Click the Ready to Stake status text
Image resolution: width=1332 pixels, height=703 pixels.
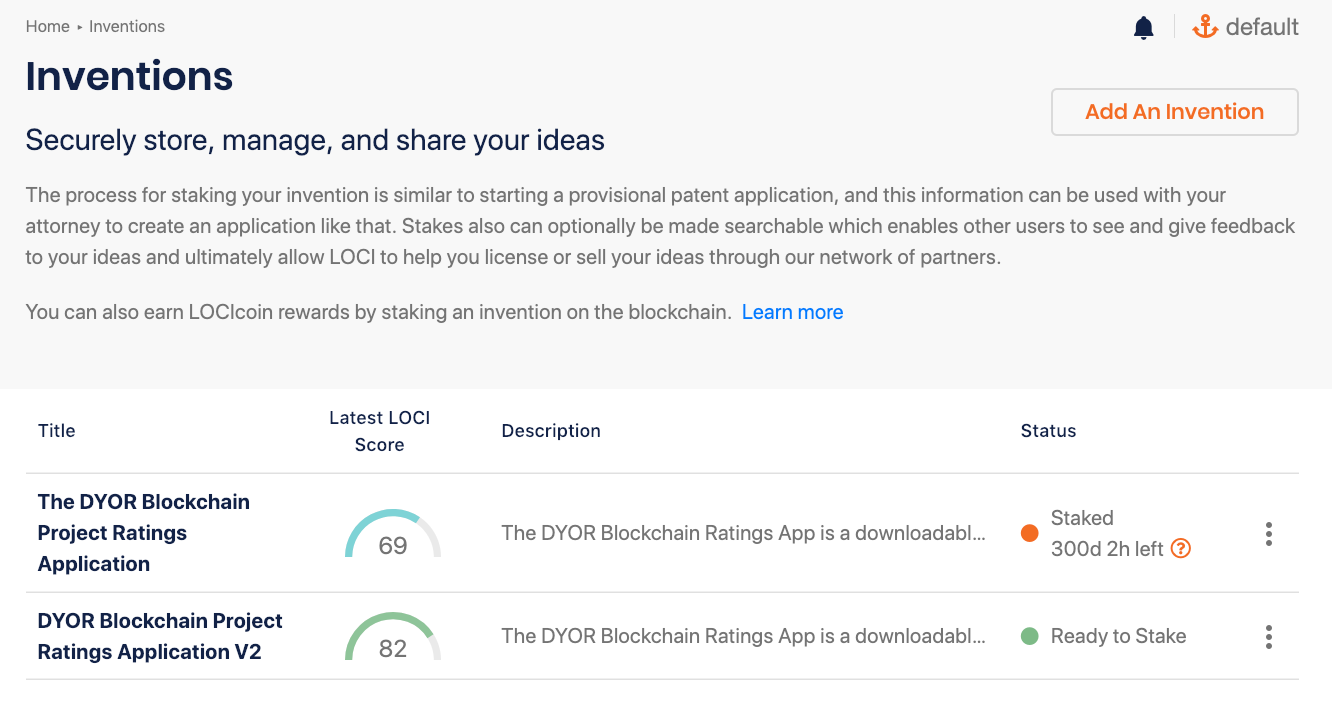(1118, 636)
